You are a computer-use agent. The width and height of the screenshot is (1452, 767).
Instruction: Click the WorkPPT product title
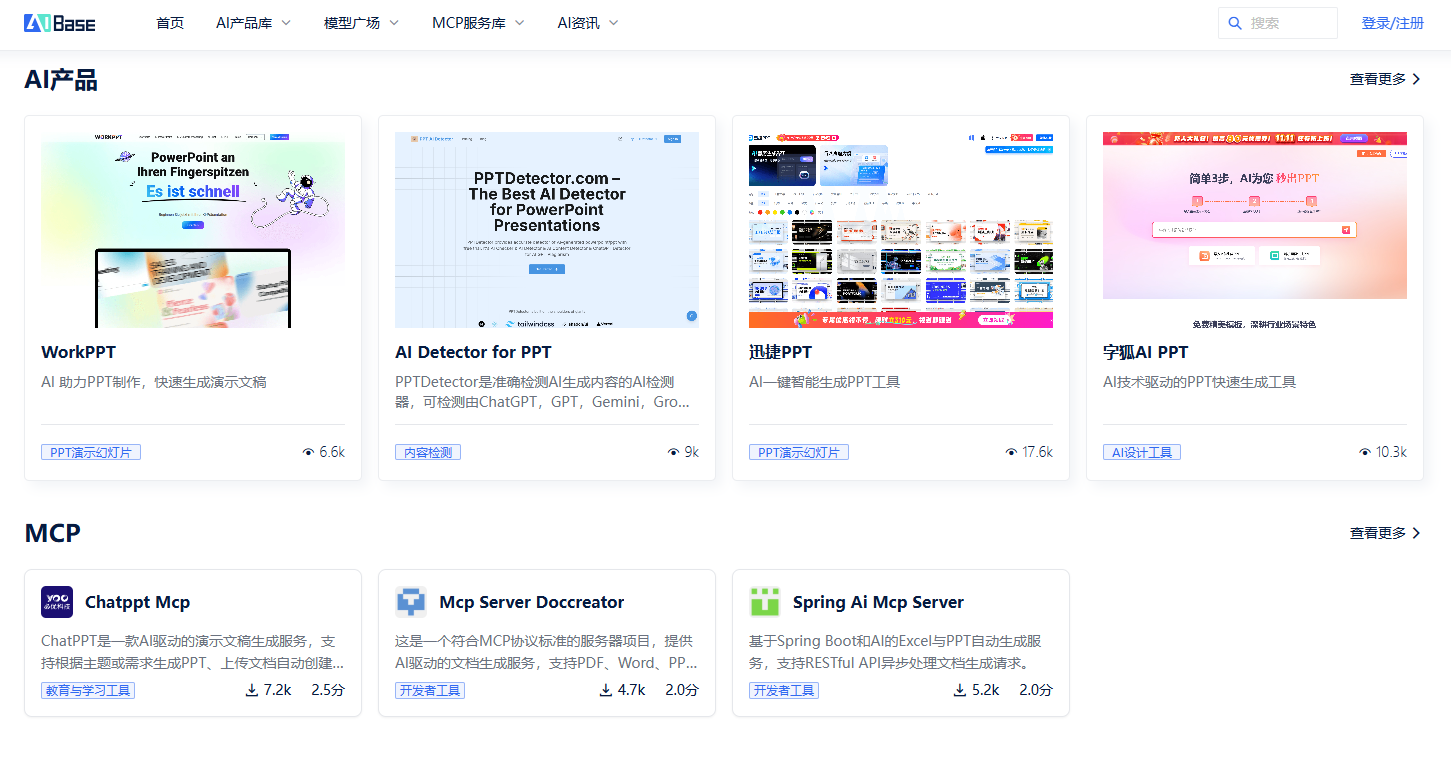coord(78,352)
